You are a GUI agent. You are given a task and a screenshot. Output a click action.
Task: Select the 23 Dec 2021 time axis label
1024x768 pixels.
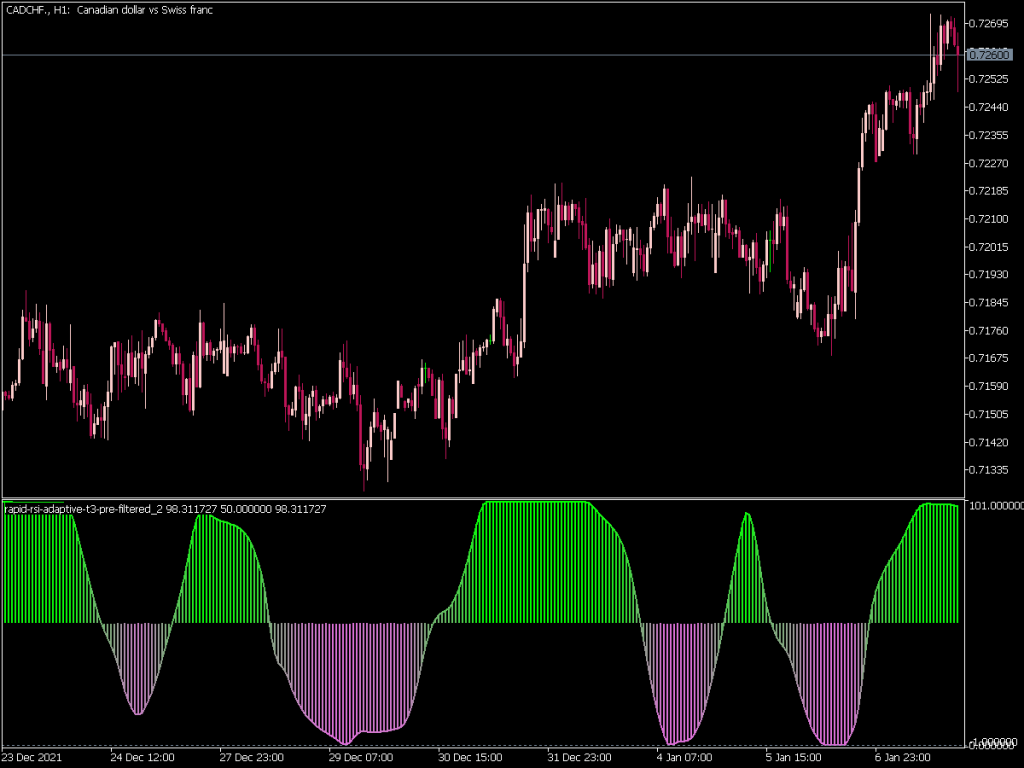[x=30, y=757]
